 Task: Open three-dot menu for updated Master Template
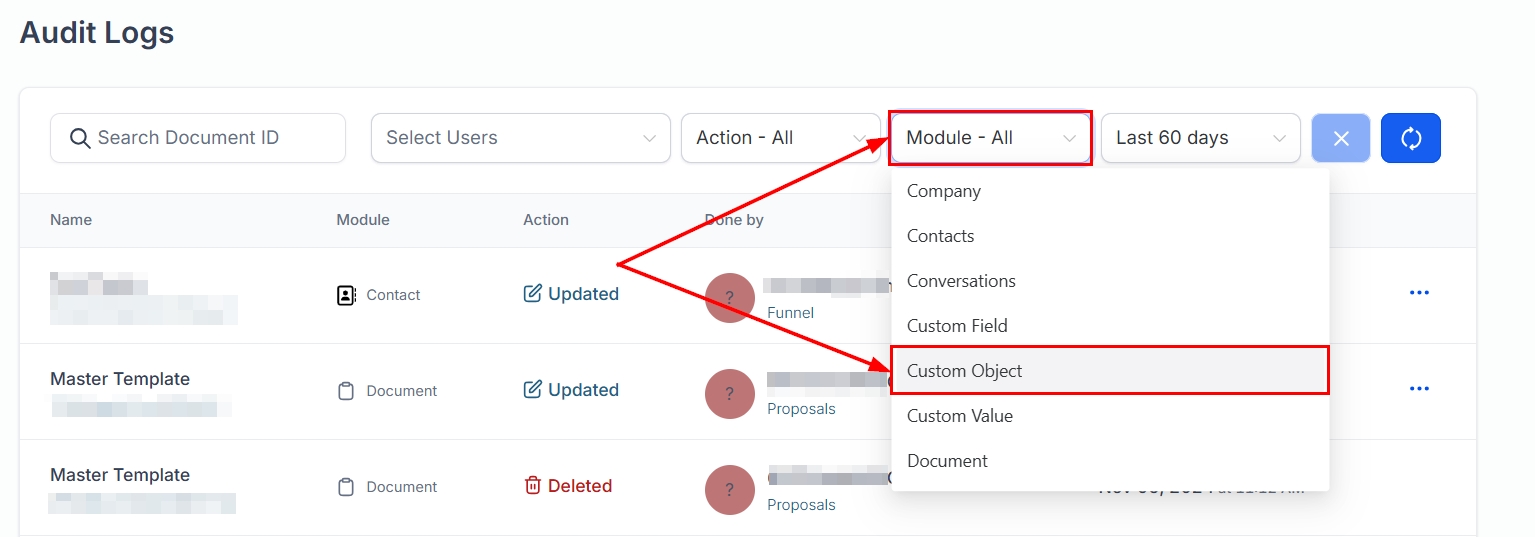click(1418, 389)
